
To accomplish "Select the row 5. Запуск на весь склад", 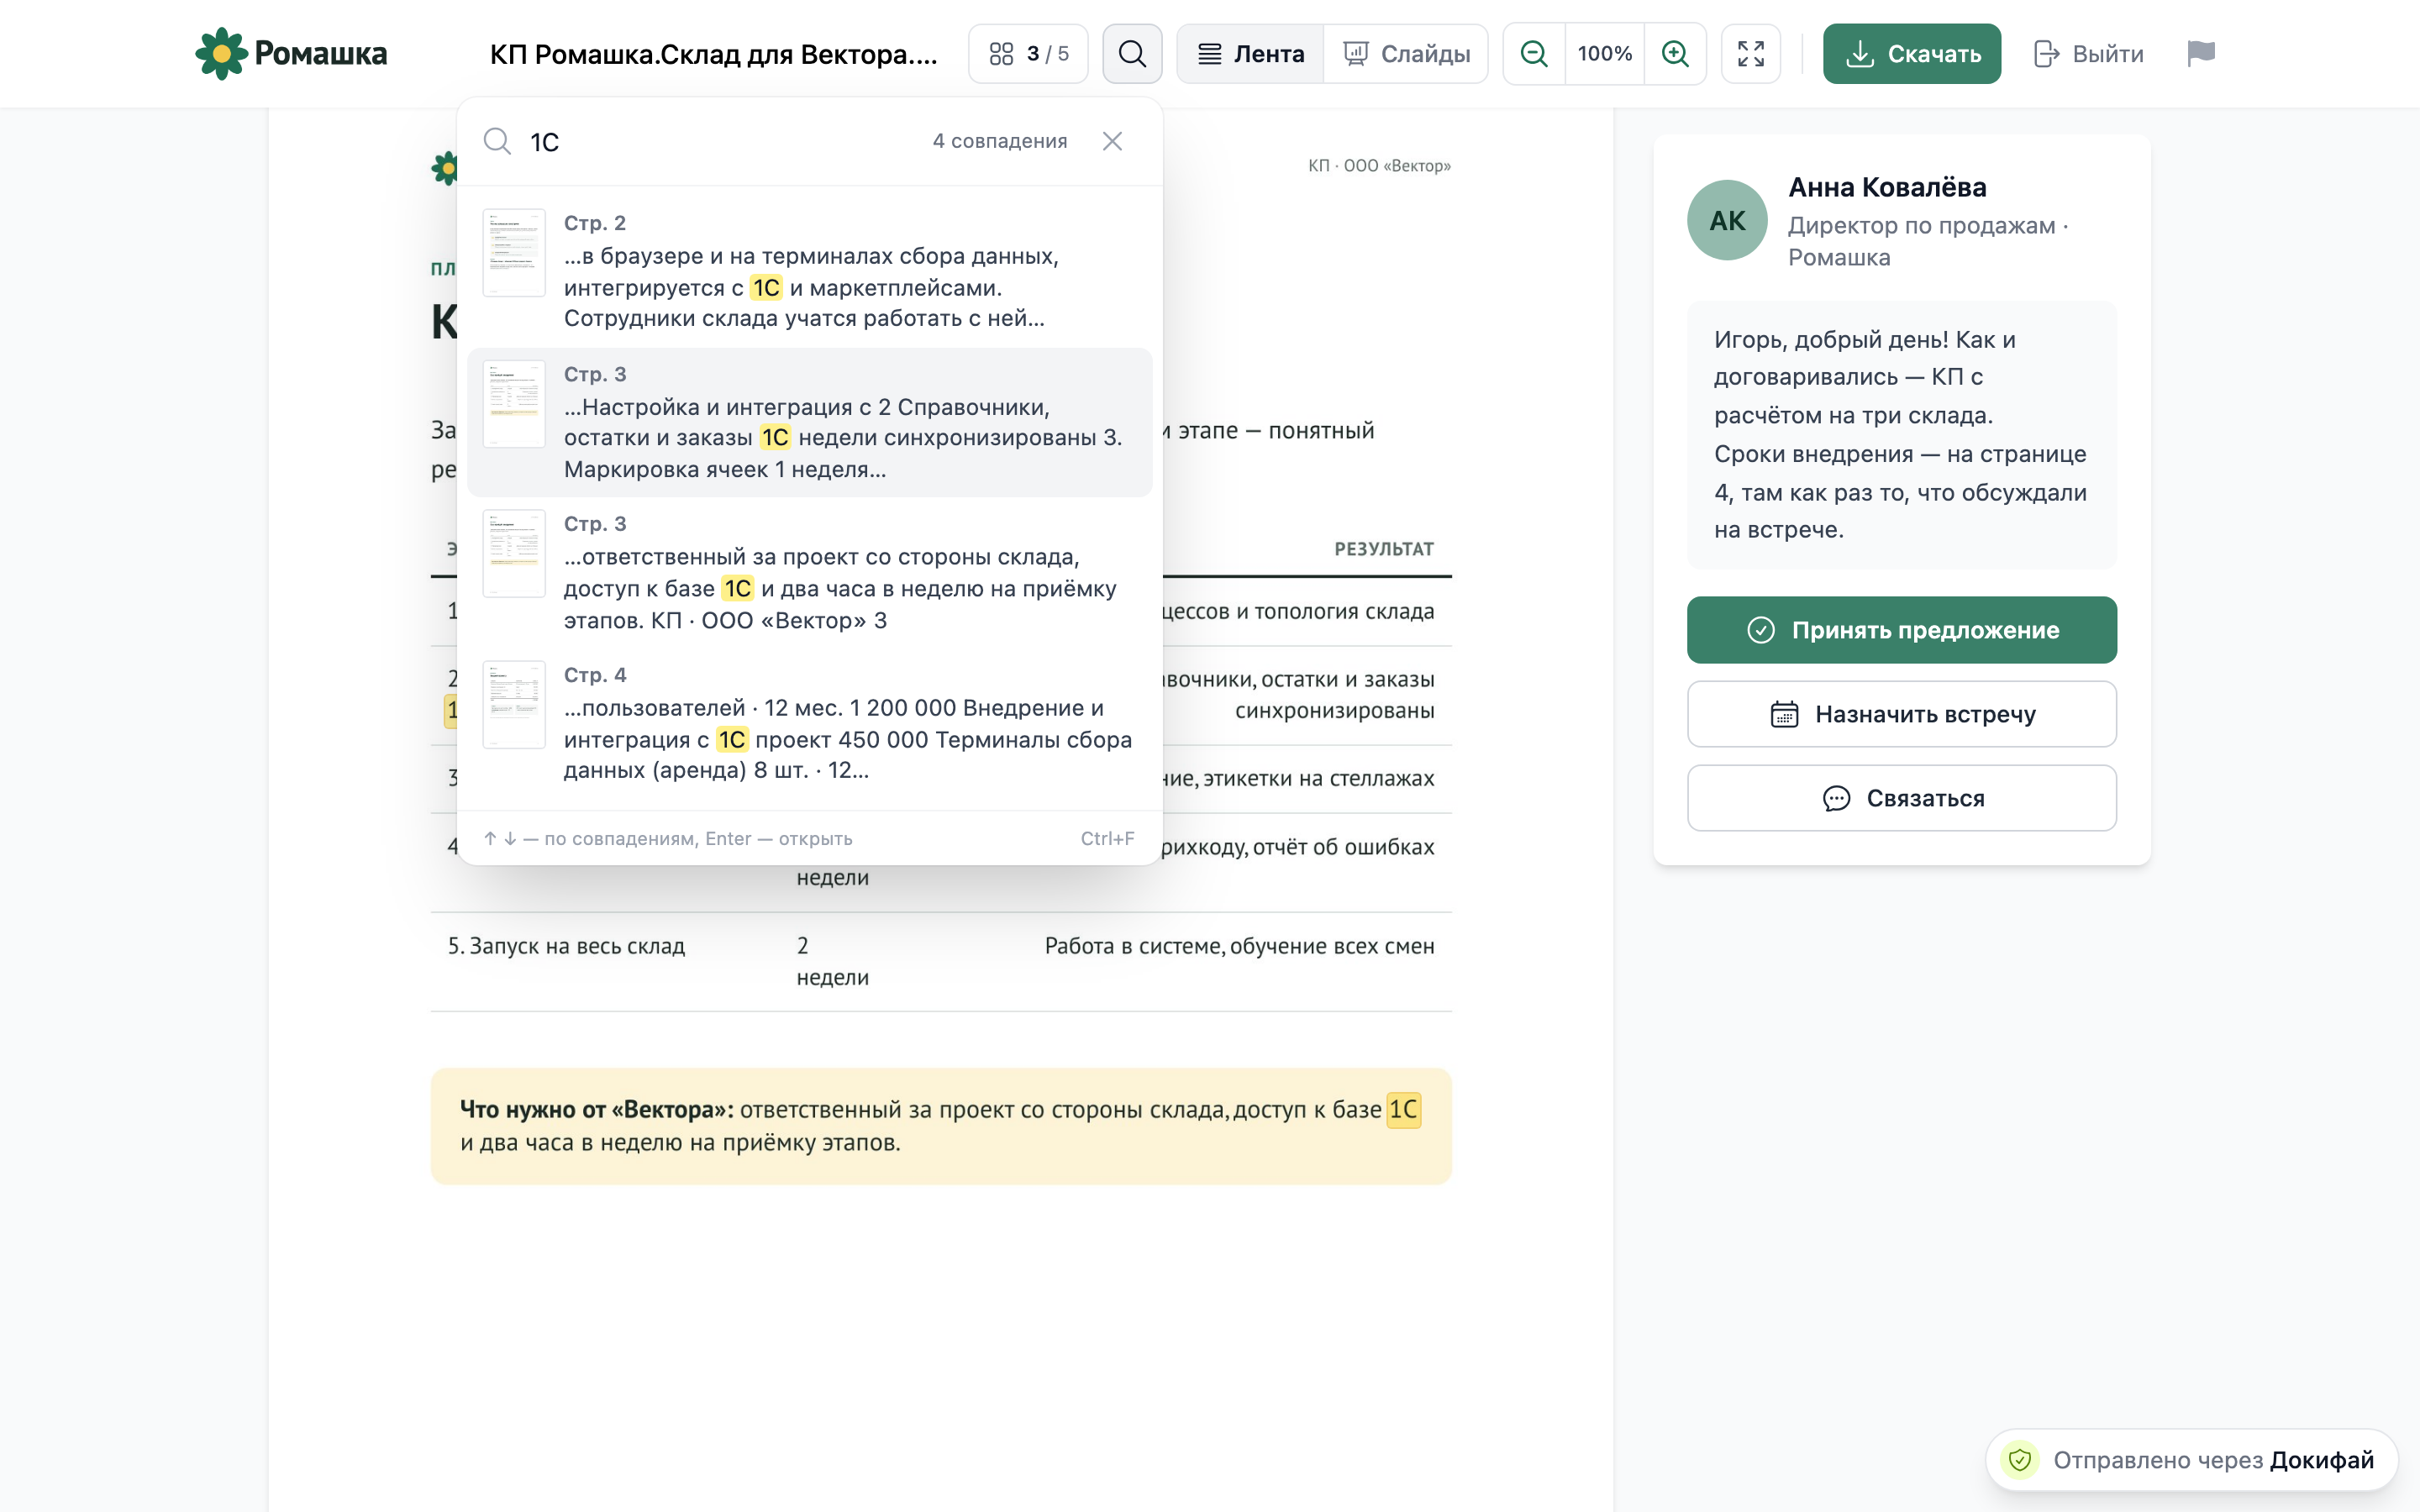I will [941, 961].
